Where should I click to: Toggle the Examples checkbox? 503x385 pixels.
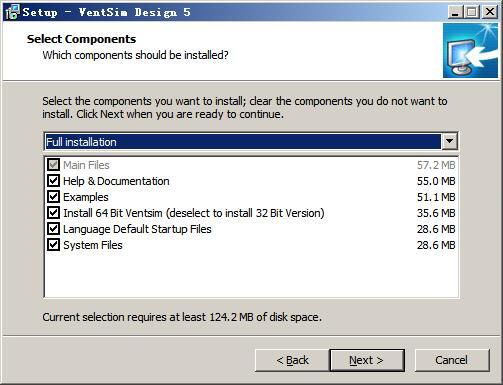(x=53, y=197)
